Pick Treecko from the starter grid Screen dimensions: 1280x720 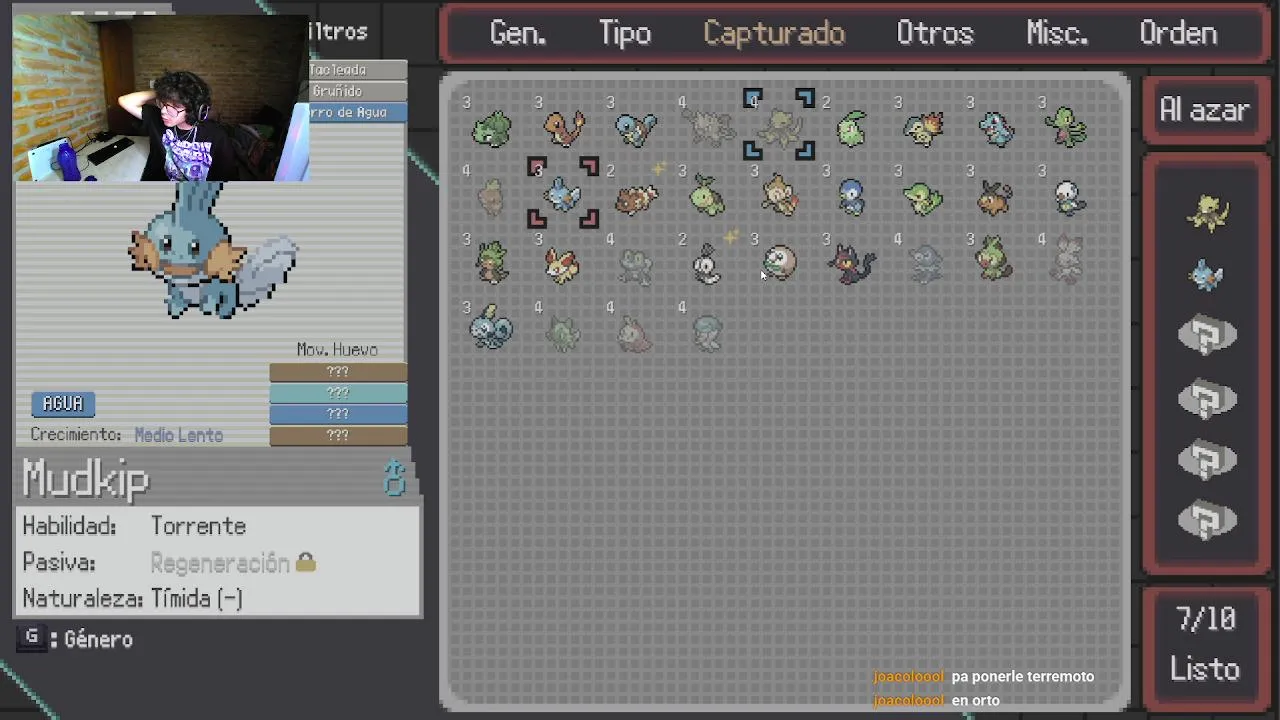(1067, 128)
